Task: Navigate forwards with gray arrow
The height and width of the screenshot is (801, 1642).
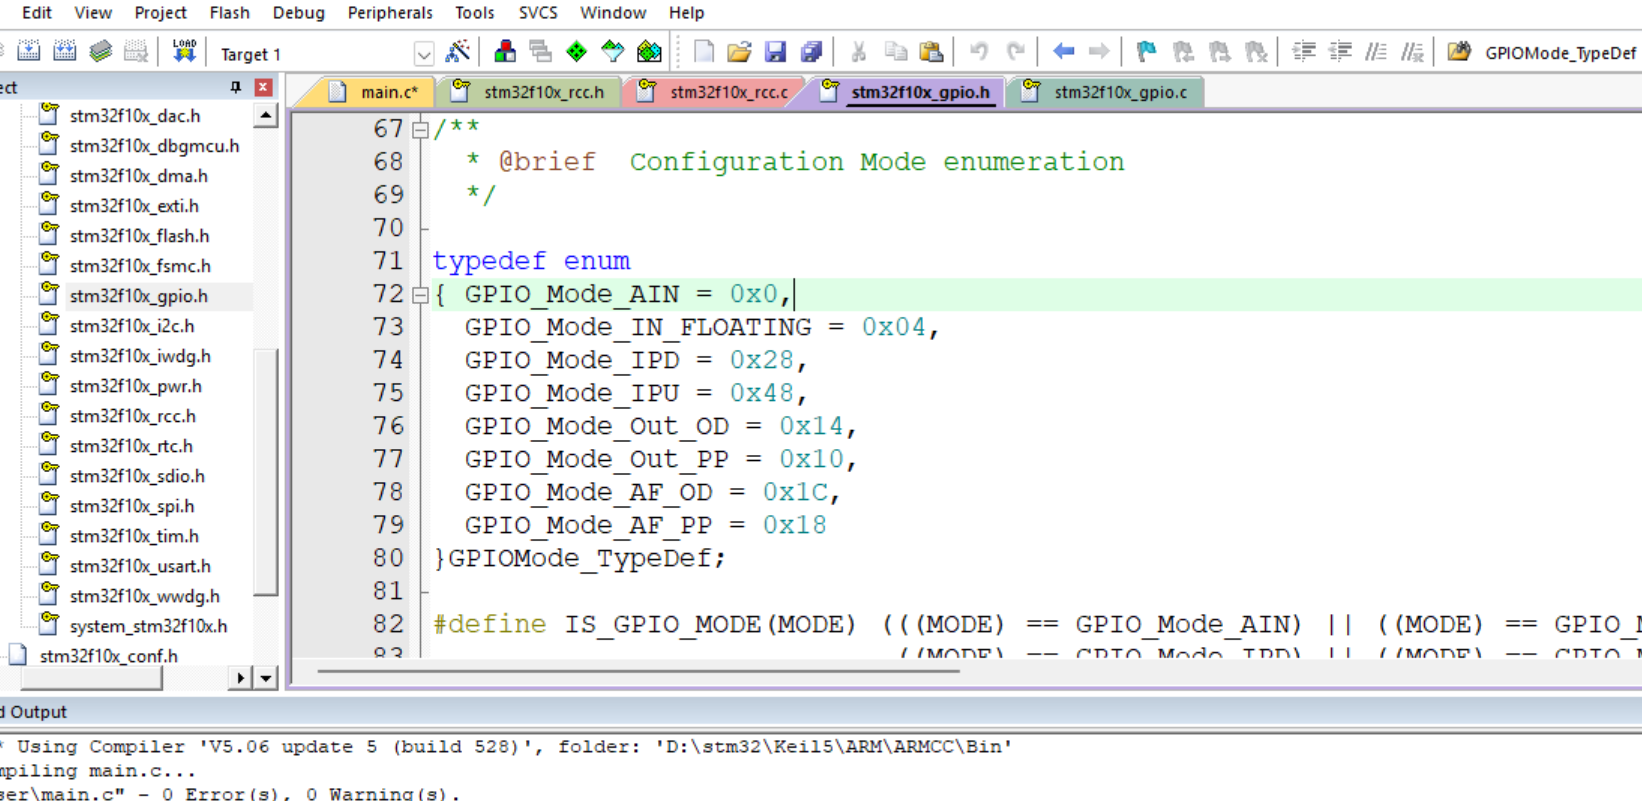Action: click(x=1099, y=52)
